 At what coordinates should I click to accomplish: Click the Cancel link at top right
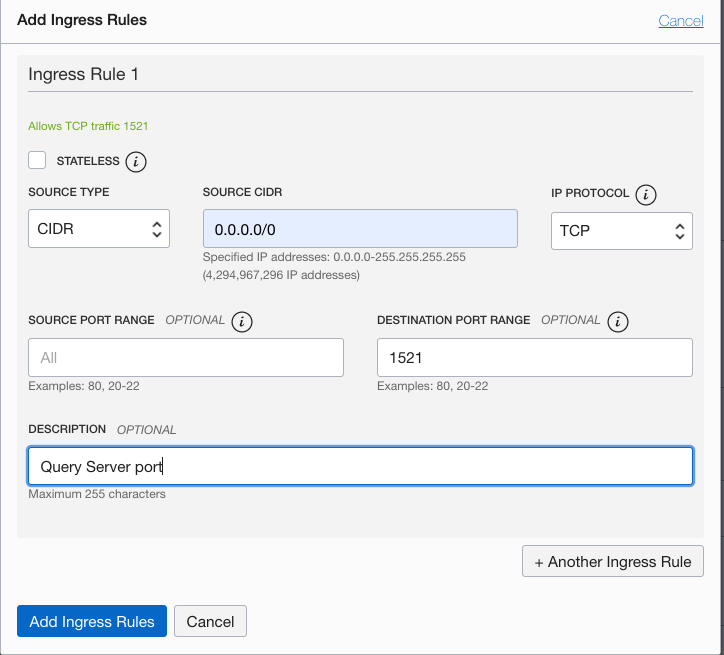pyautogui.click(x=680, y=21)
